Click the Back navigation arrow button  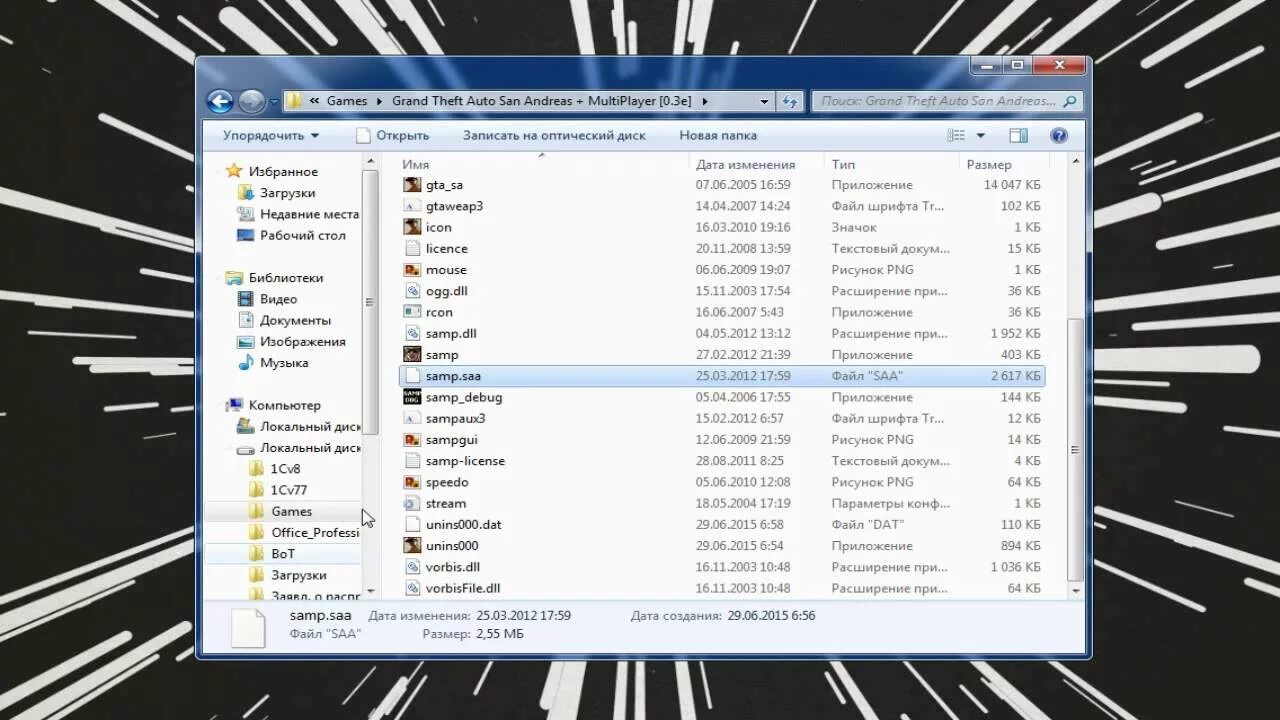click(x=220, y=101)
